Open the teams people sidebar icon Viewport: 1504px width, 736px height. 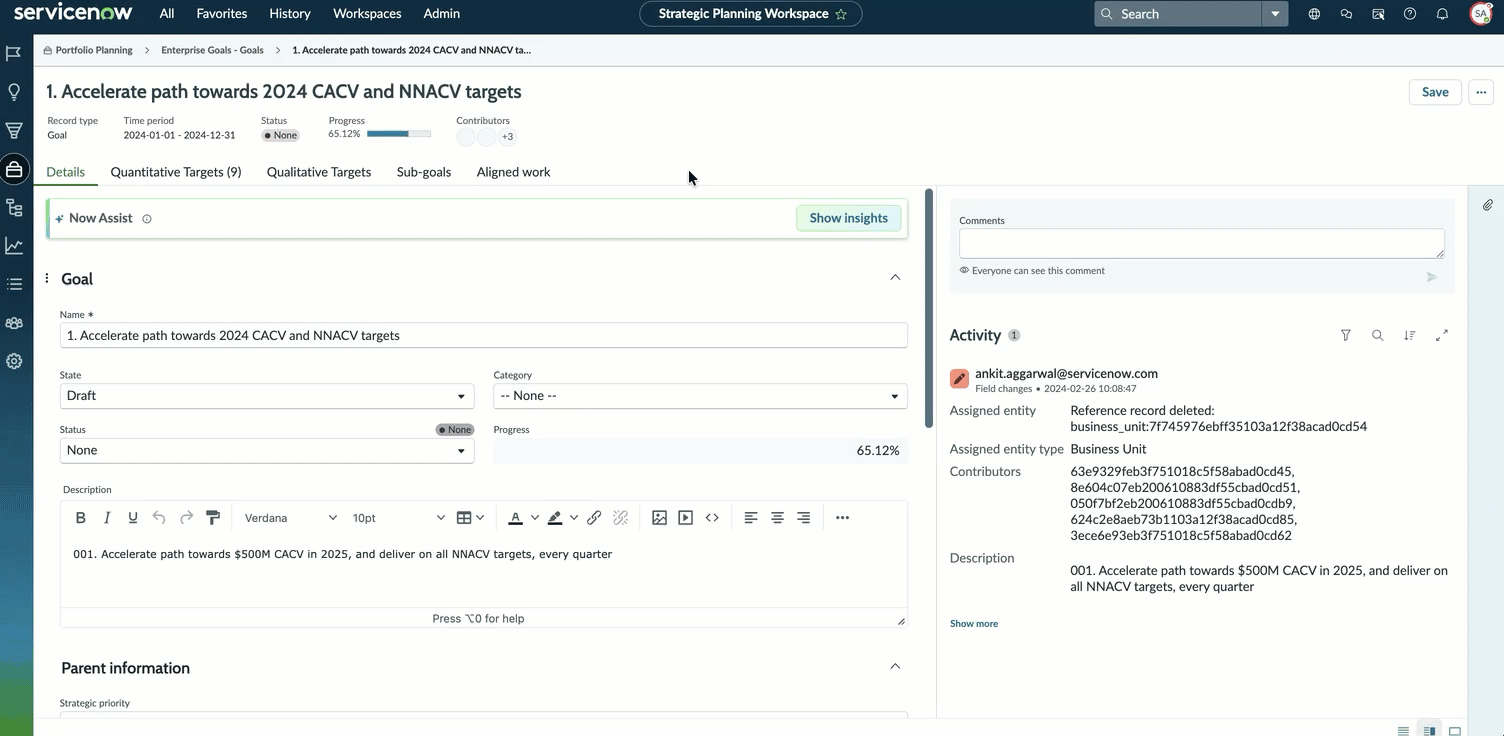click(x=14, y=323)
